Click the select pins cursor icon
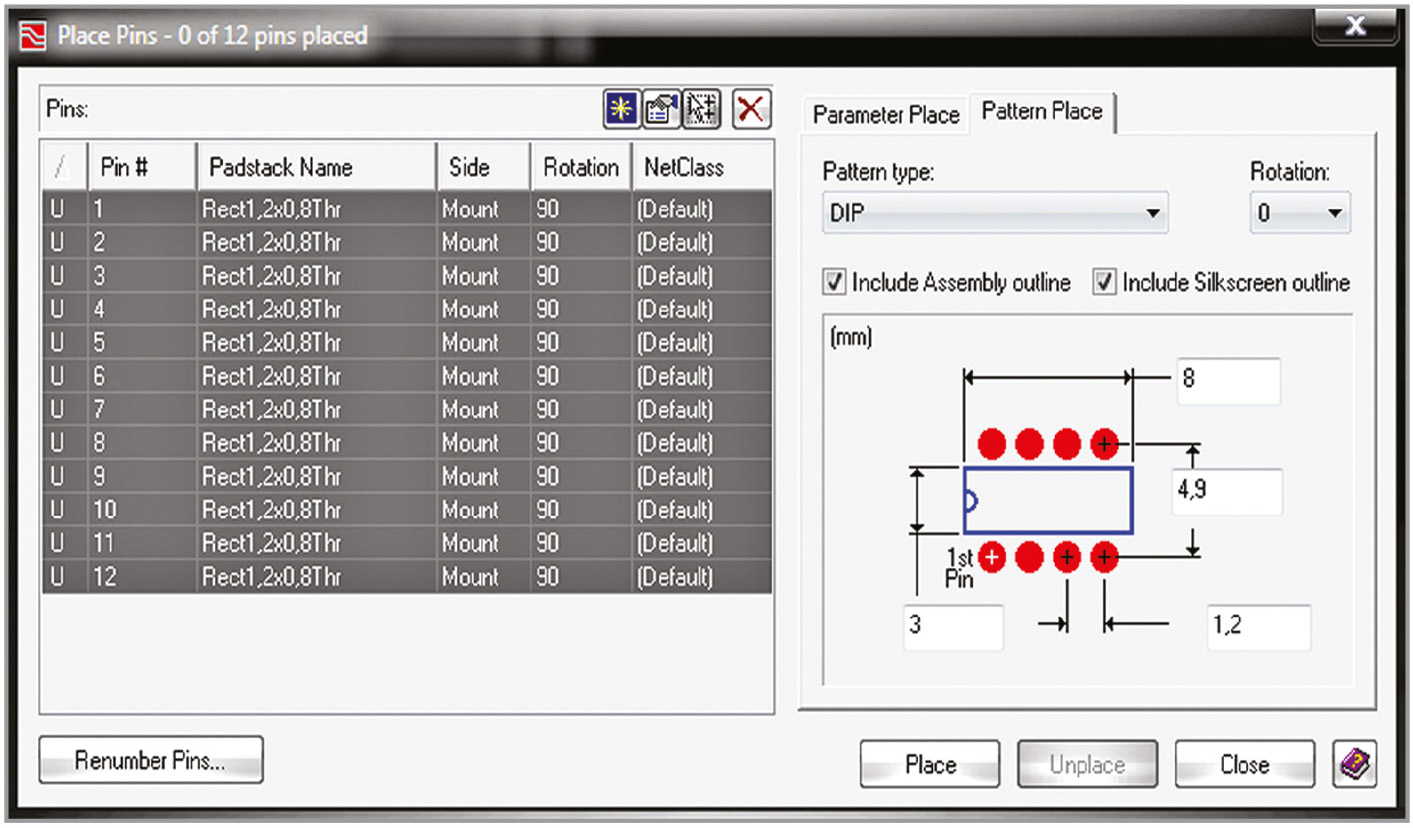 (702, 110)
